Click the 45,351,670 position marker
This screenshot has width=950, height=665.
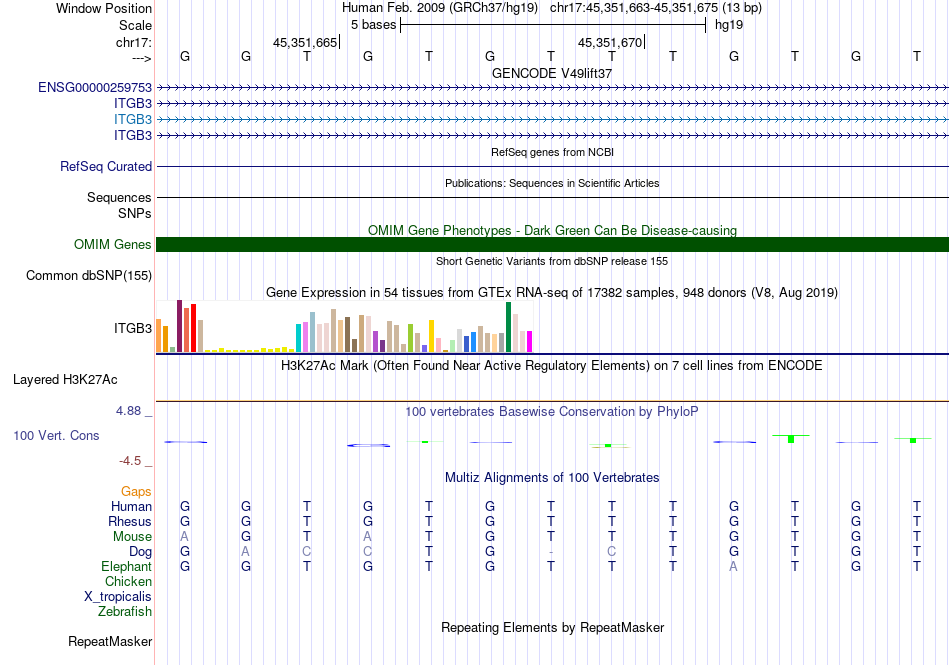(610, 42)
